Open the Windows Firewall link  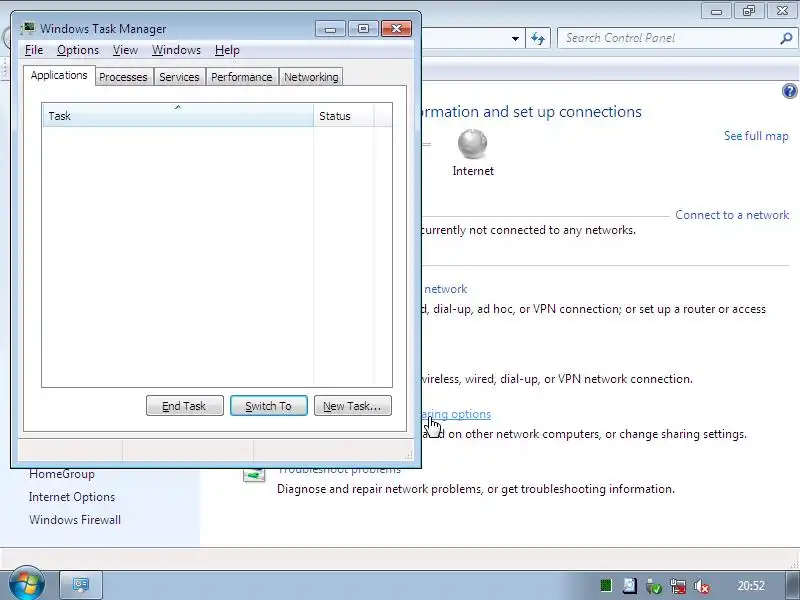coord(75,520)
